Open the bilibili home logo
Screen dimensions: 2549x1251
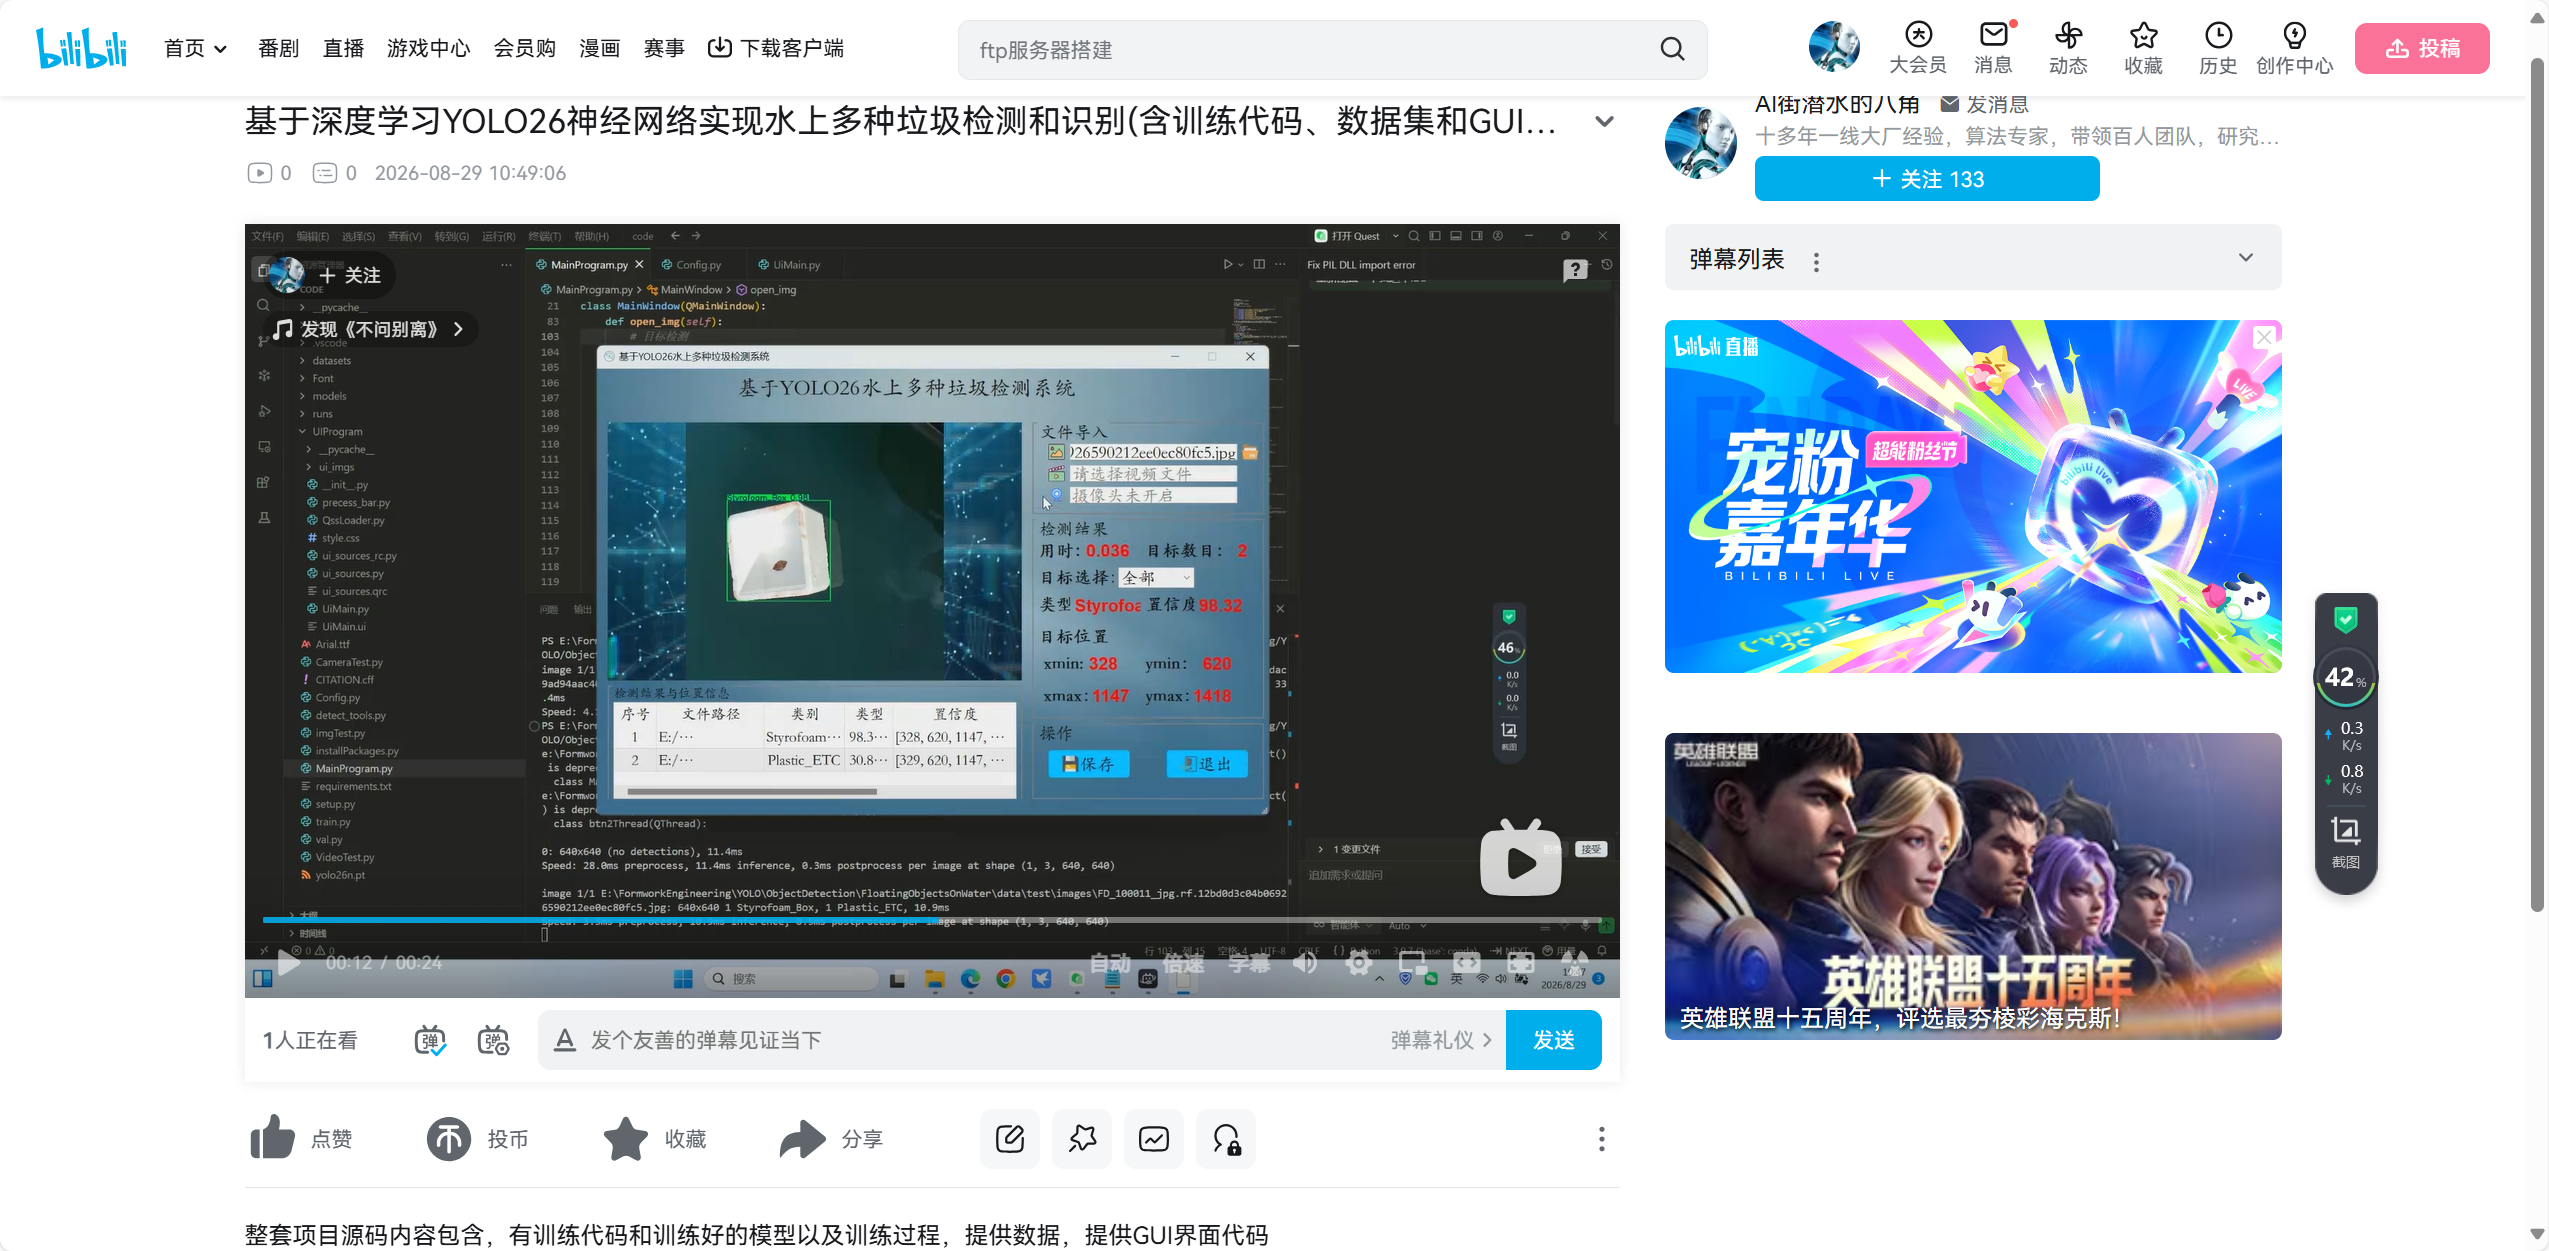point(81,48)
